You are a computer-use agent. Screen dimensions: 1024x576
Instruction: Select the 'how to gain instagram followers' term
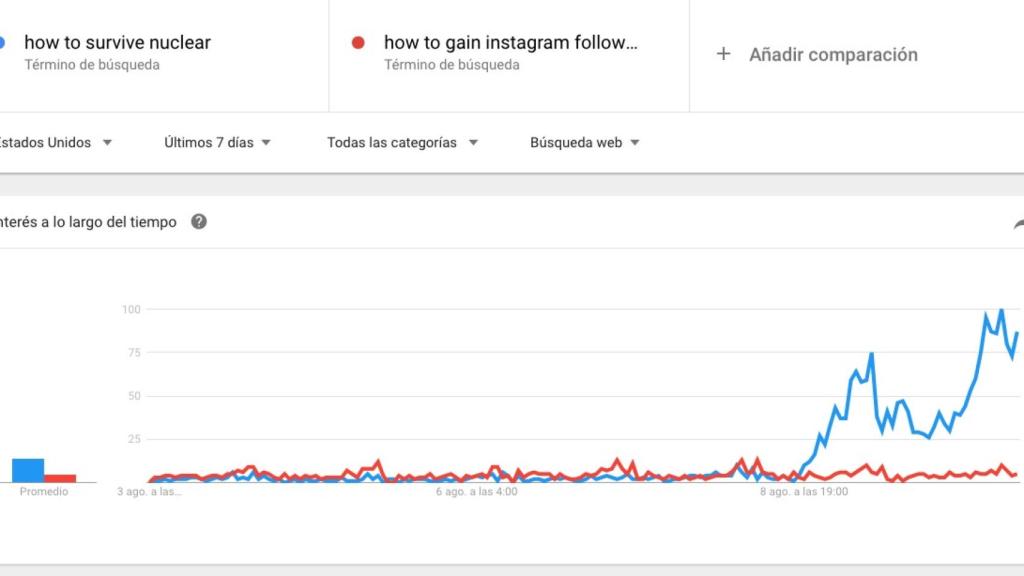click(510, 43)
